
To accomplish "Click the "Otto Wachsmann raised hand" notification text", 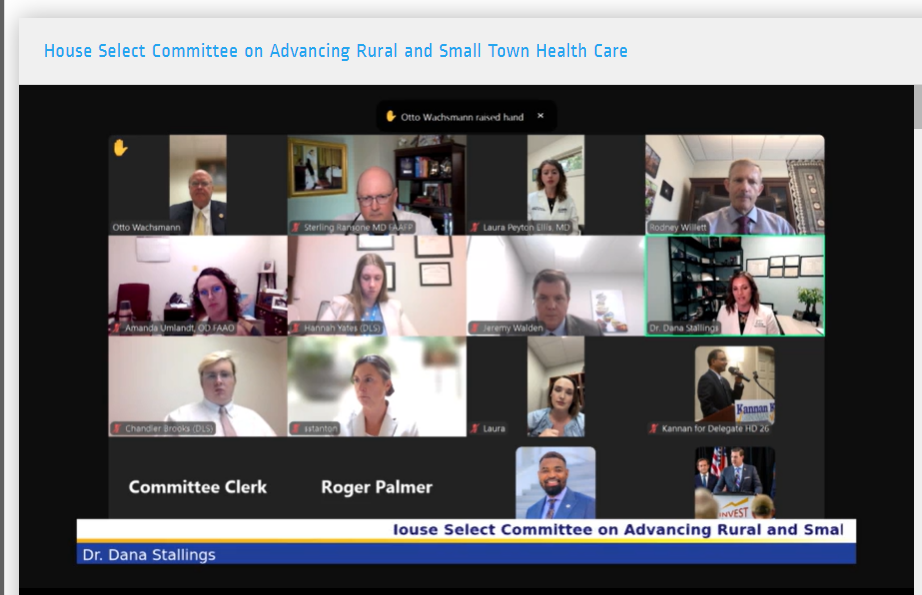I will pos(462,117).
